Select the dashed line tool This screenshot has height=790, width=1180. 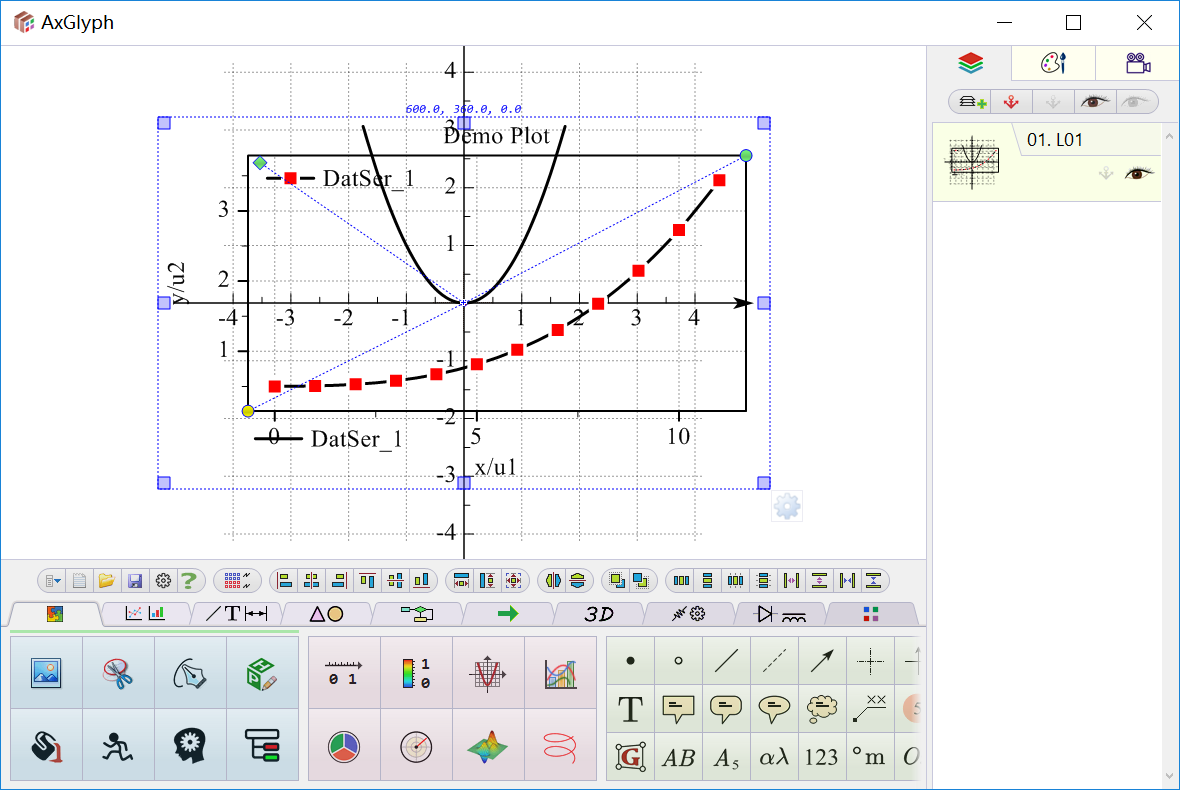point(774,661)
